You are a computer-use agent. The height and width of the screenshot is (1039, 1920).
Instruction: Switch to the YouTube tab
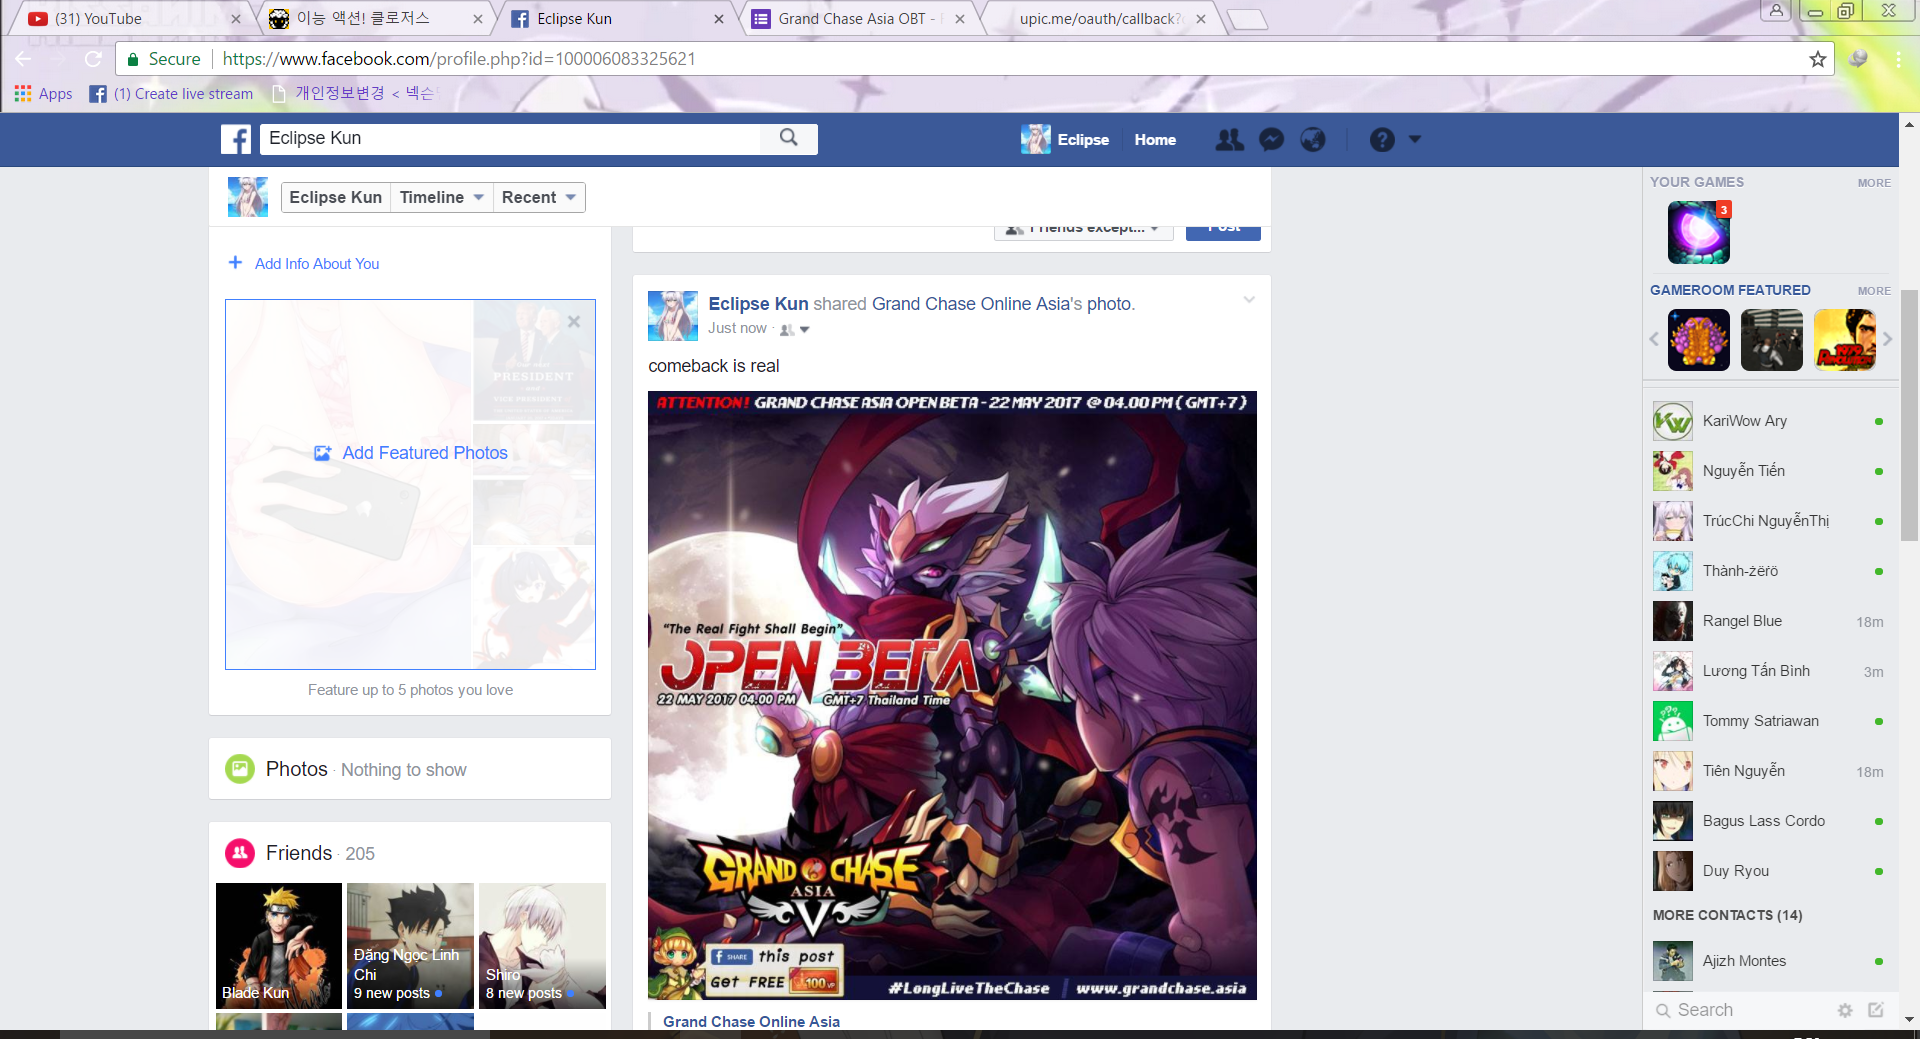point(128,19)
